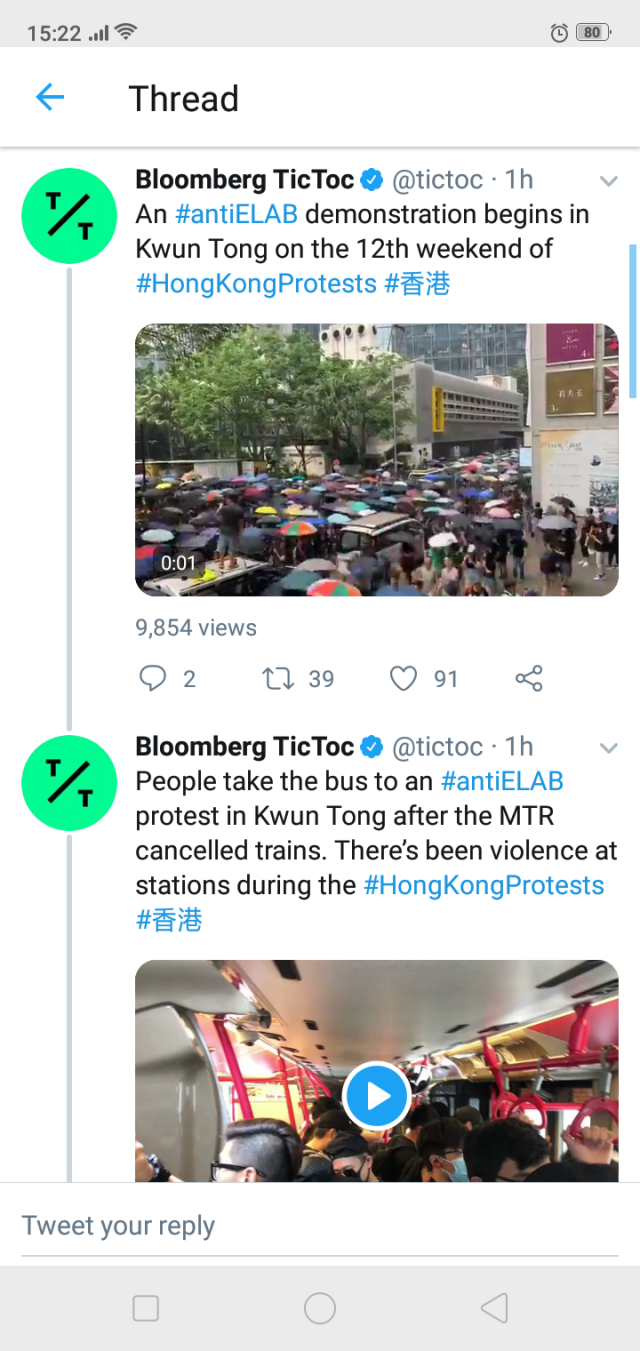Open the #antiELAB hashtag in first tweet
Screen dimensions: 640x1351
(x=236, y=214)
